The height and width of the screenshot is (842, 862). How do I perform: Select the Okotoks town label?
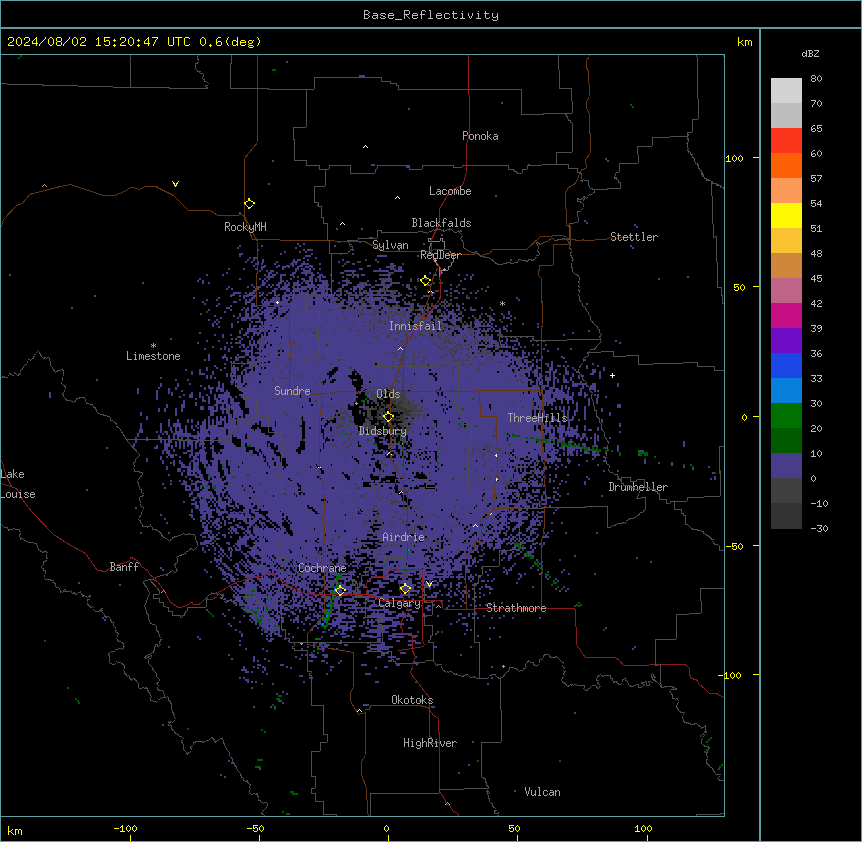point(412,700)
